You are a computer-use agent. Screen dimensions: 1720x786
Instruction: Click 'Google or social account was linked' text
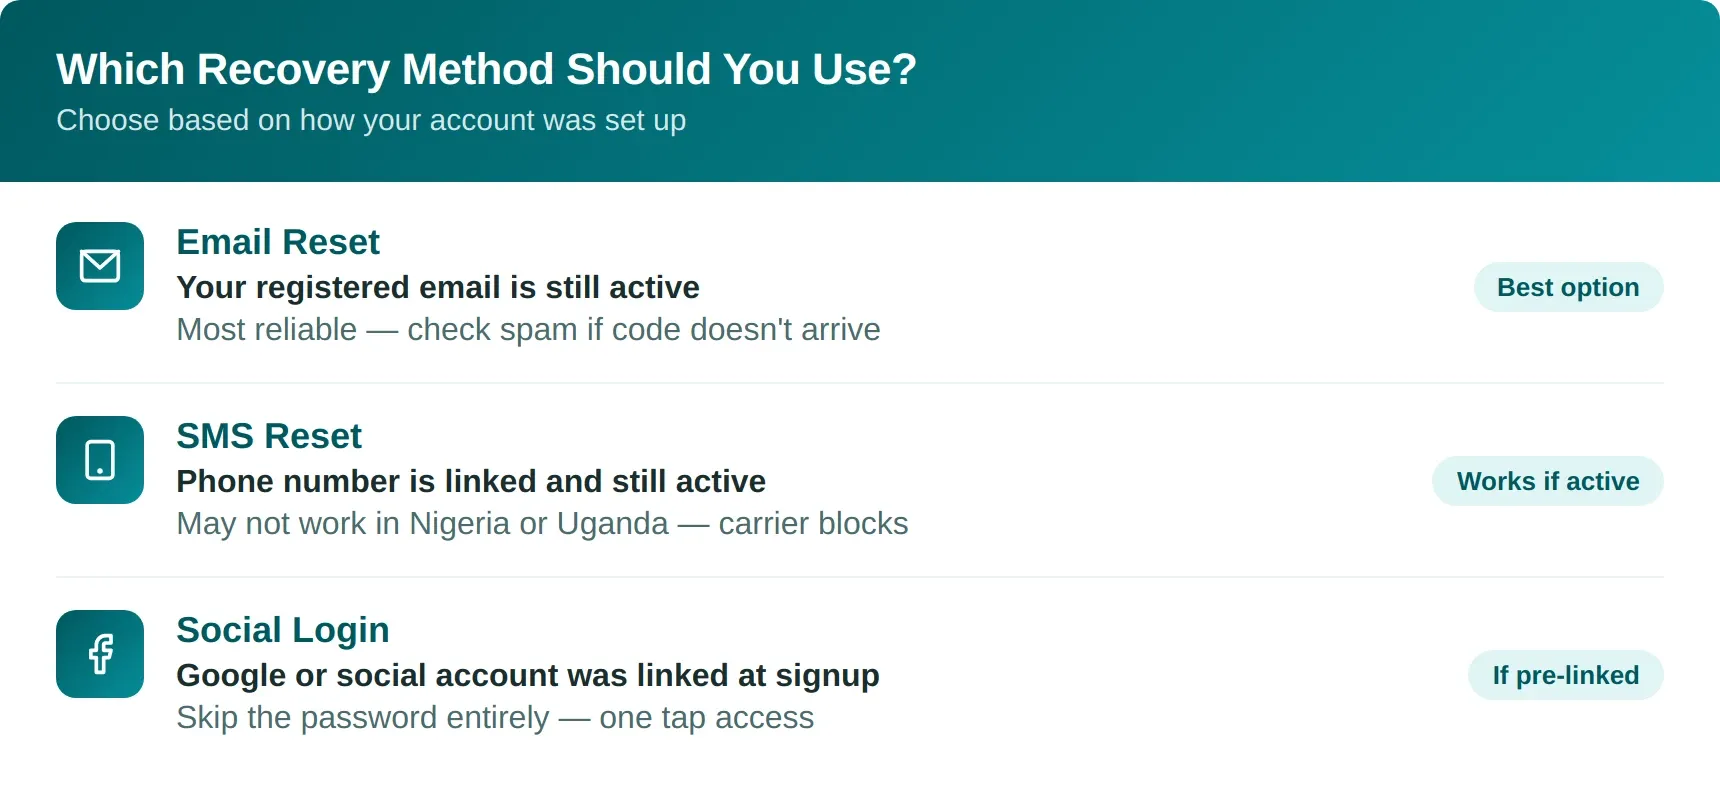(528, 675)
